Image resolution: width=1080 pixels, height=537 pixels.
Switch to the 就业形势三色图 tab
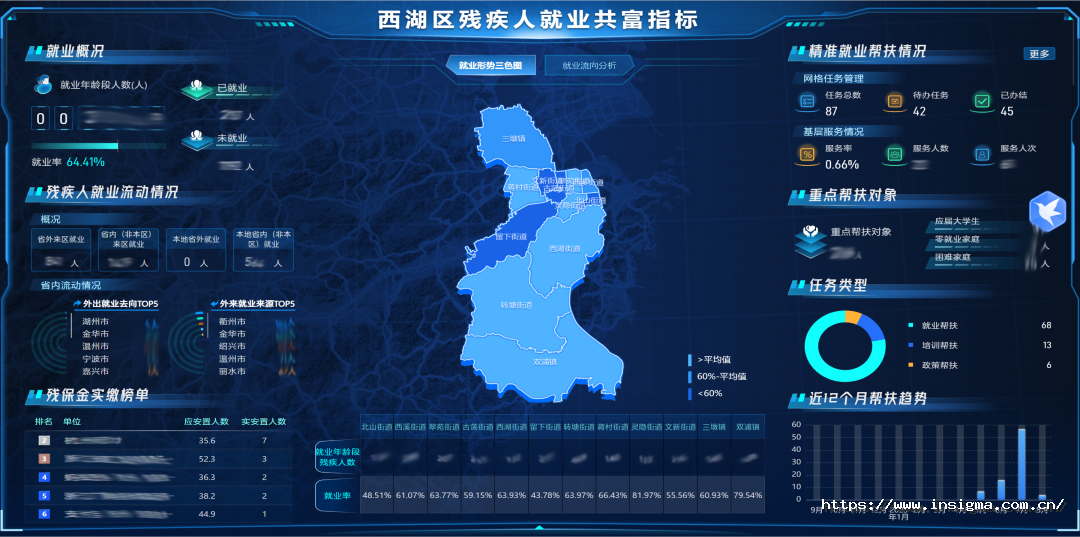[490, 66]
